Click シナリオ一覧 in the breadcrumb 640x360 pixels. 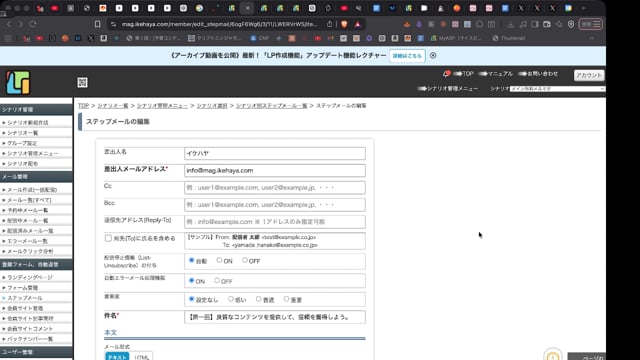tap(113, 106)
